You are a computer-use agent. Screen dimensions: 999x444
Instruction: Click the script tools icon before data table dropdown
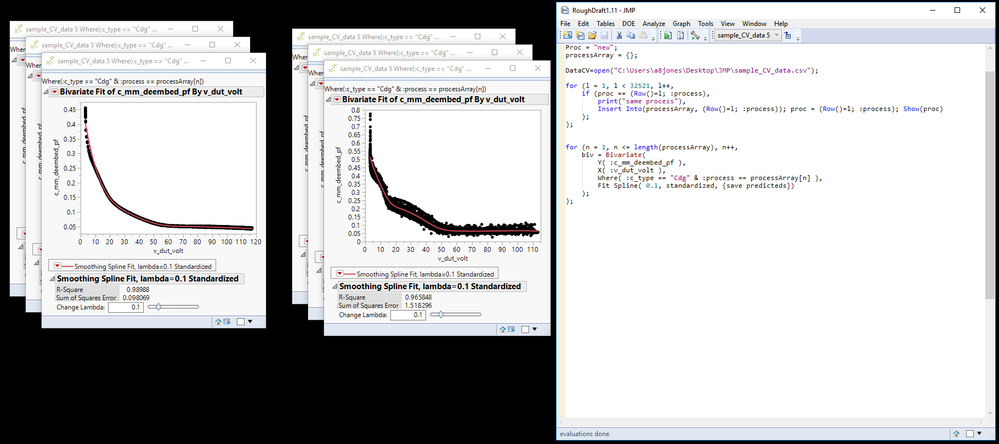tap(695, 35)
